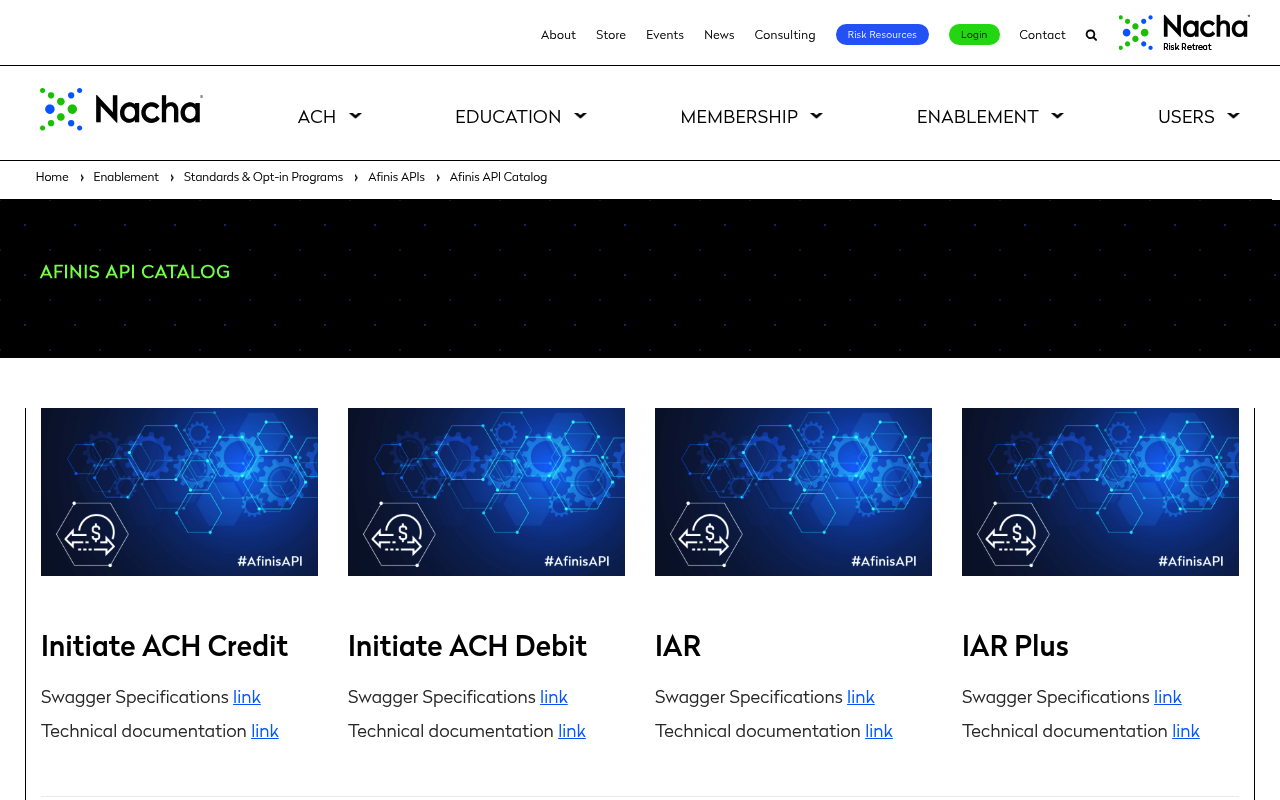Click the Initiate ACH Credit thumbnail image
This screenshot has height=800, width=1280.
tap(179, 492)
